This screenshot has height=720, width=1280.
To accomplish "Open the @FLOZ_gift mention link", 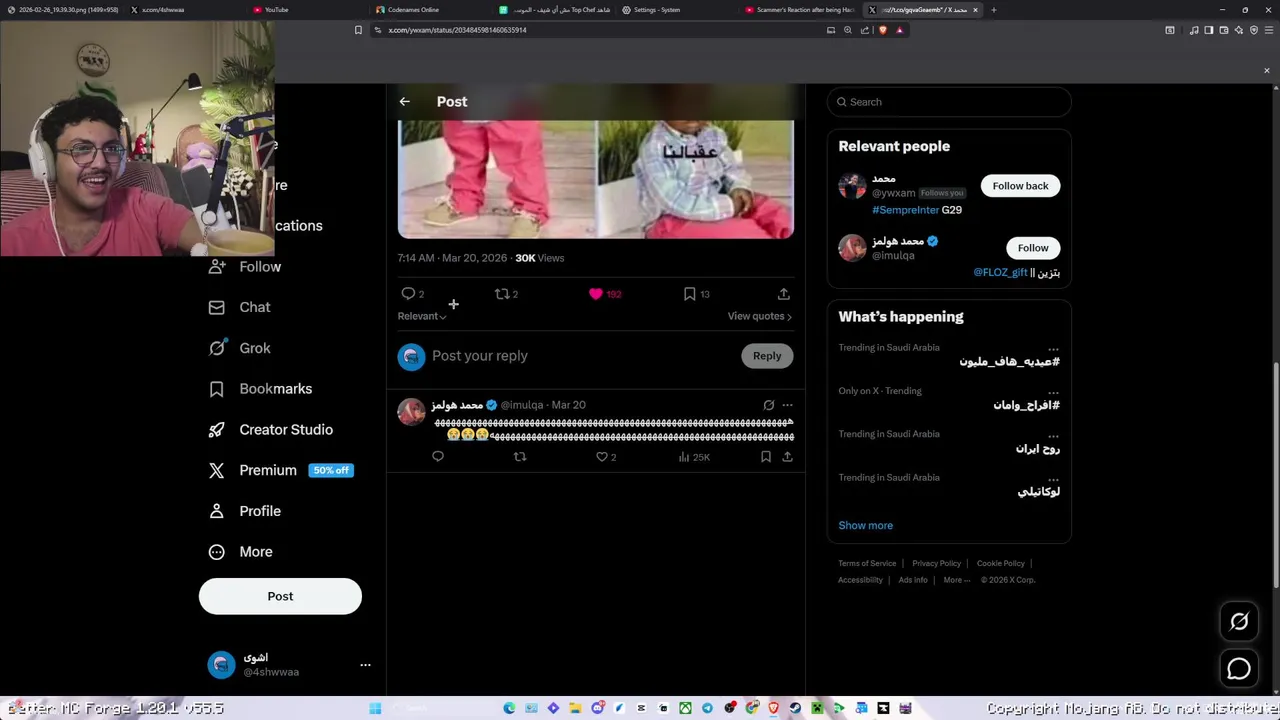I will [x=1000, y=272].
